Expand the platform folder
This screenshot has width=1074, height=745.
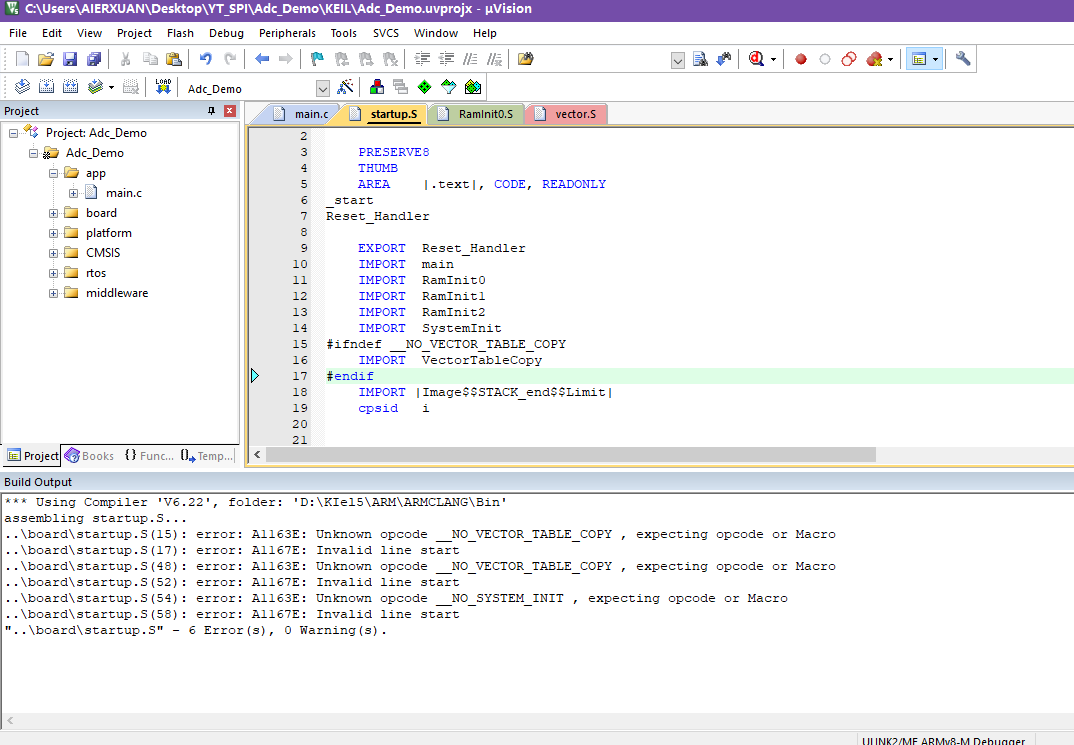coord(53,233)
